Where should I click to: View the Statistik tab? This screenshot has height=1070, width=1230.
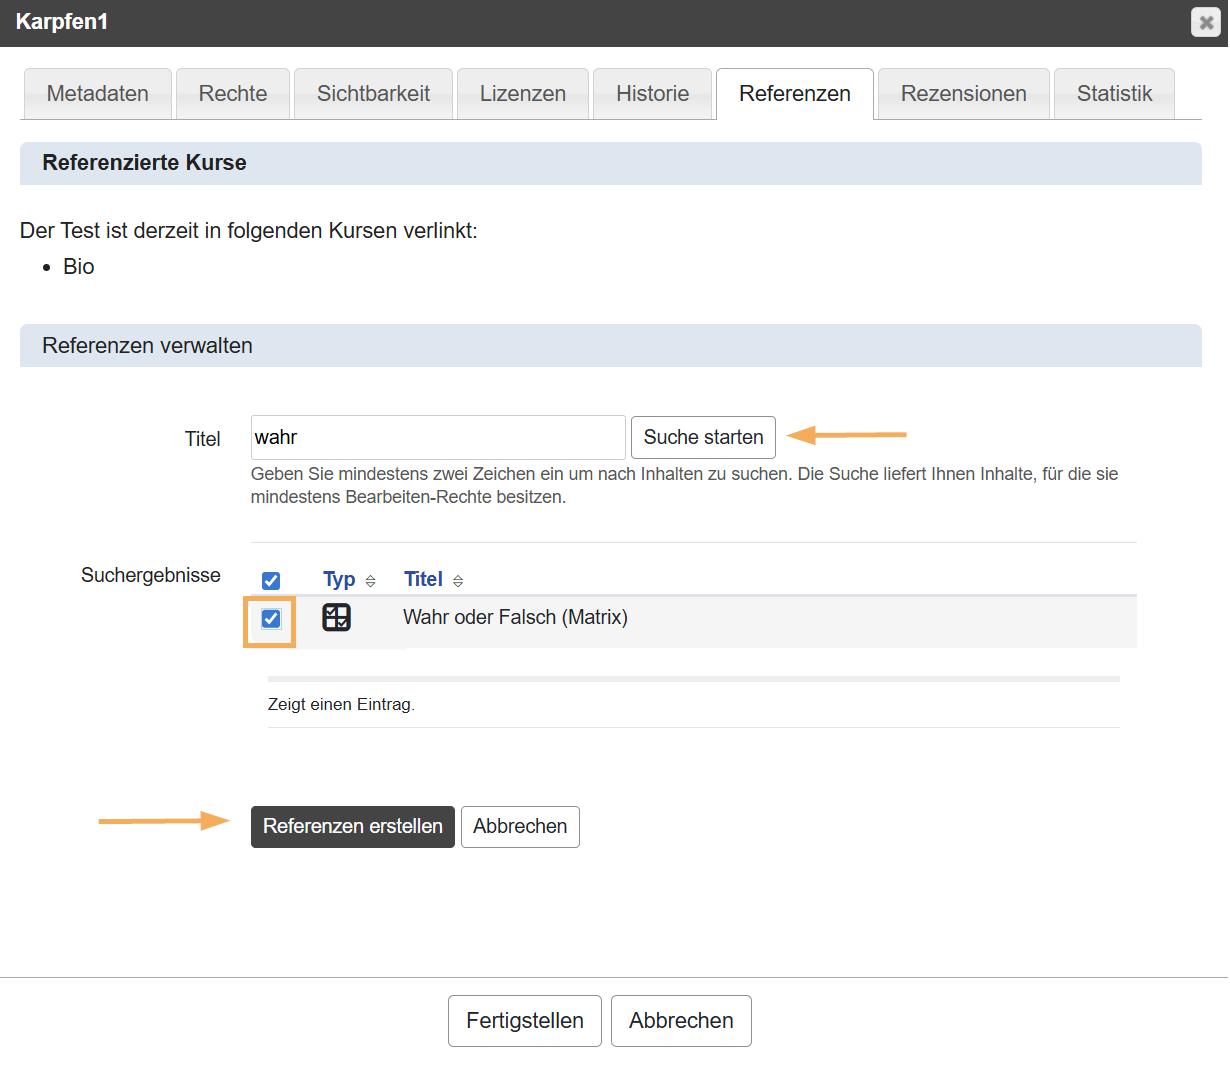(1114, 94)
